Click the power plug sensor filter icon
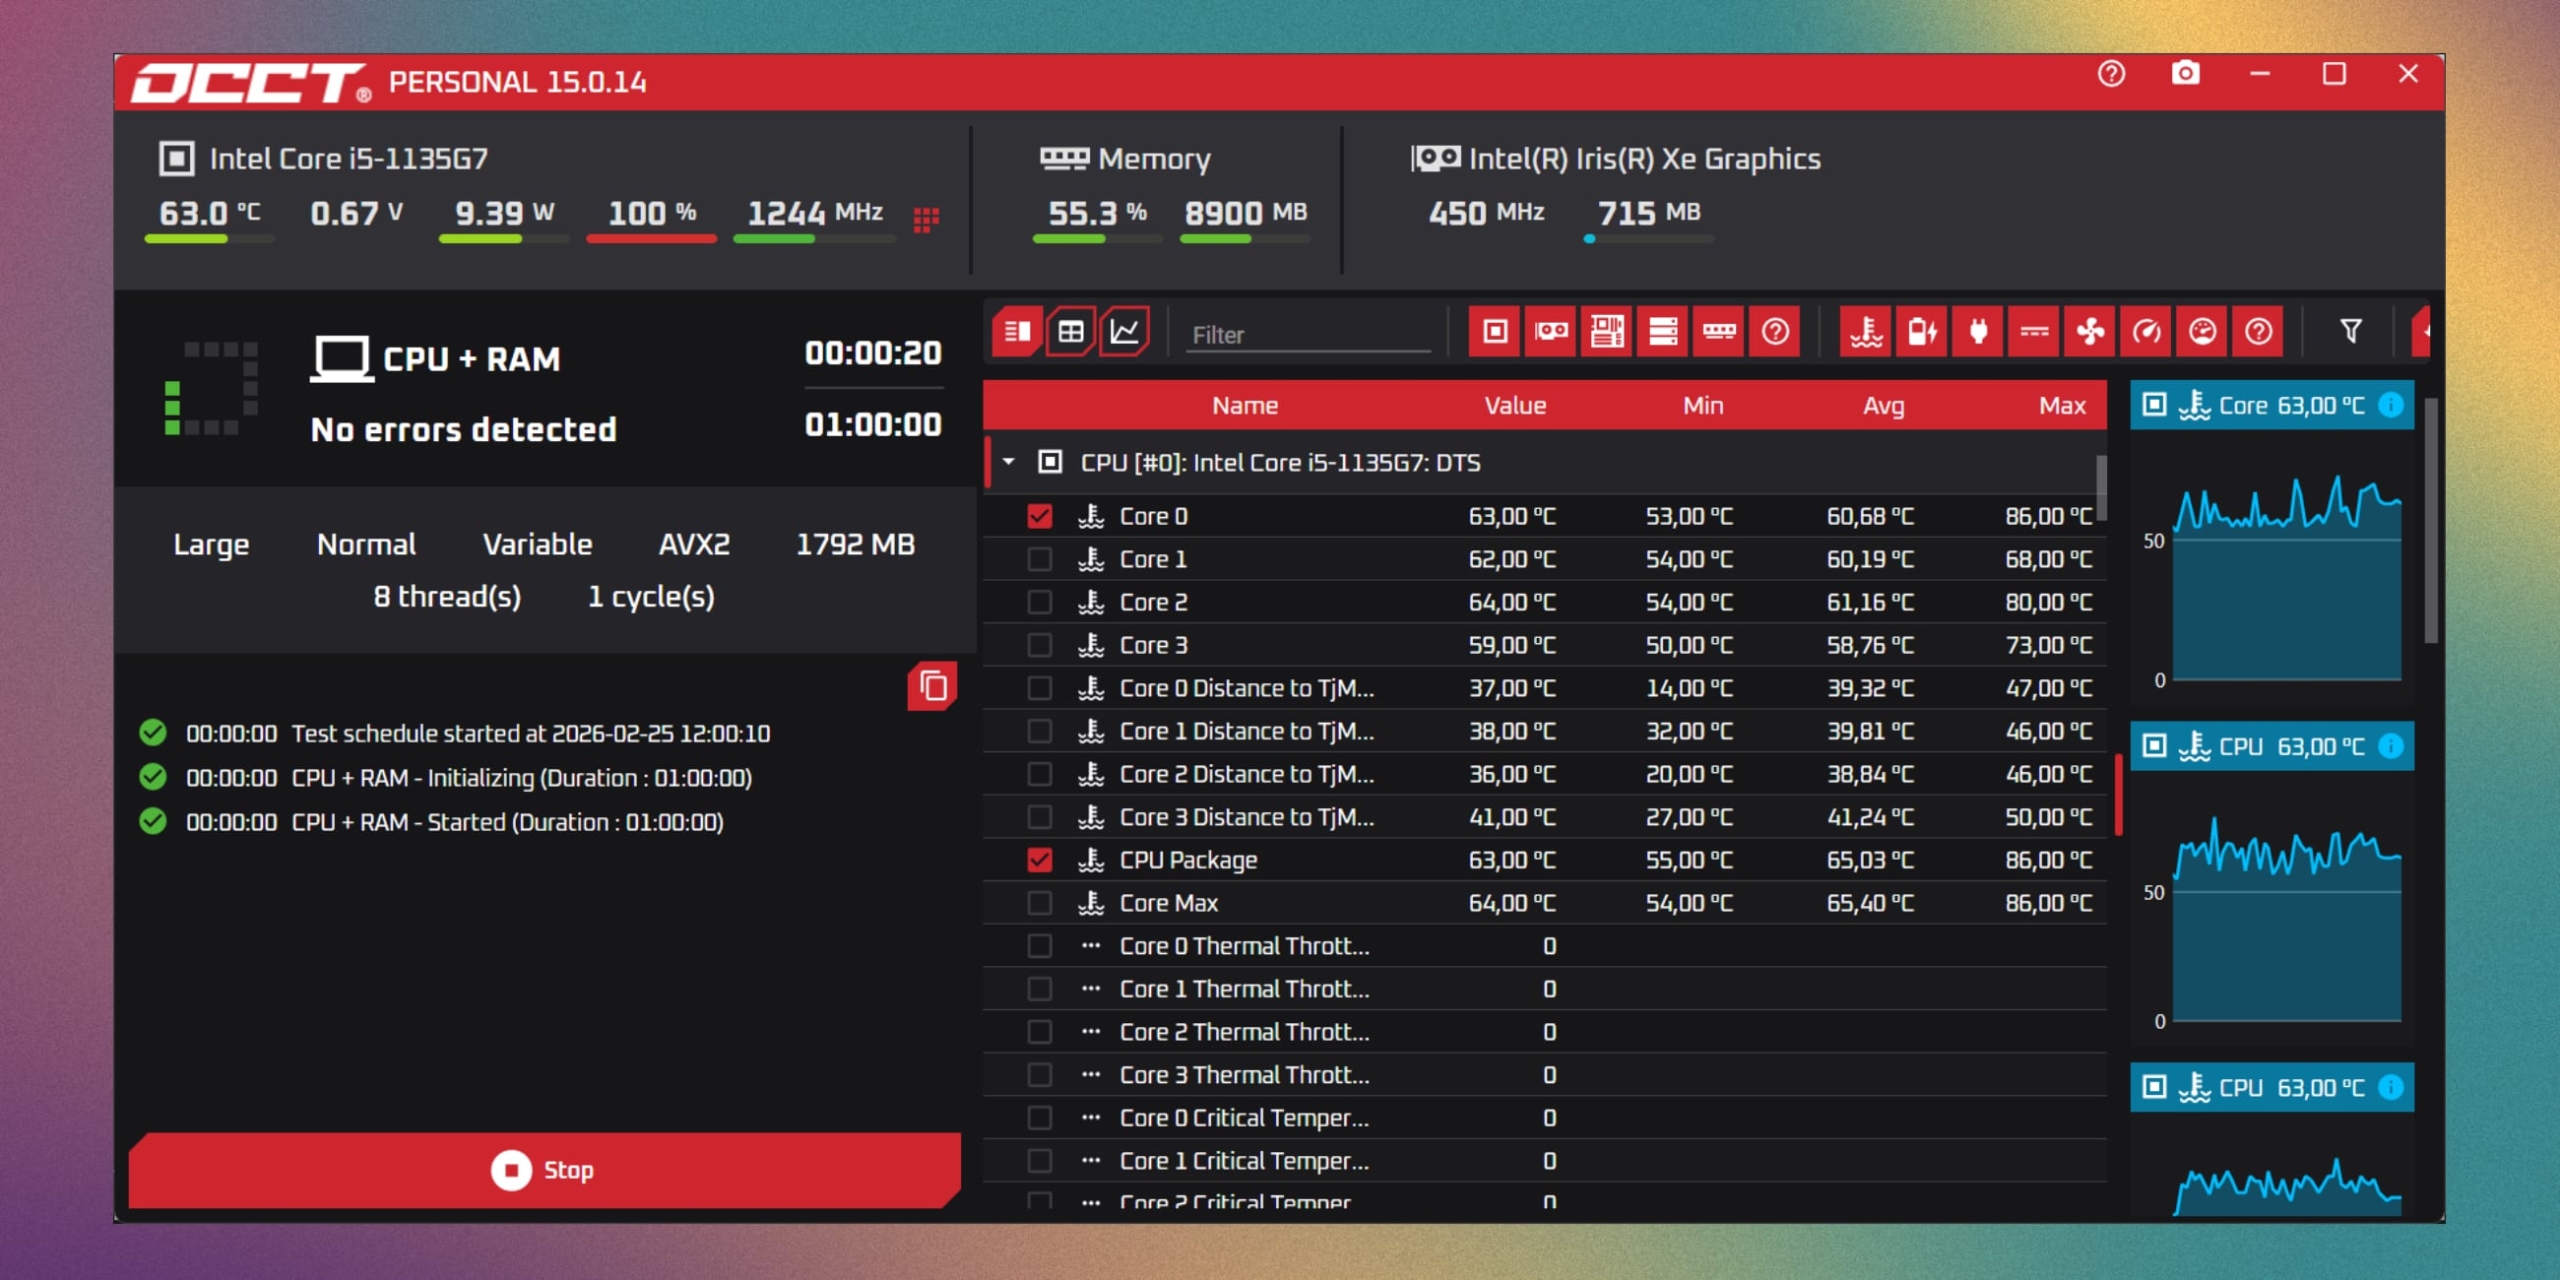2560x1280 pixels. pos(1978,332)
